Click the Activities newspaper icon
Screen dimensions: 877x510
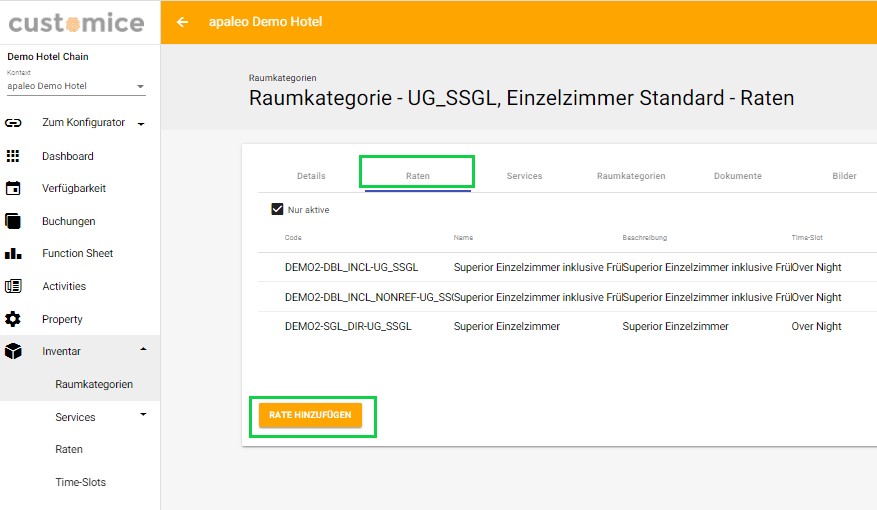(x=13, y=286)
